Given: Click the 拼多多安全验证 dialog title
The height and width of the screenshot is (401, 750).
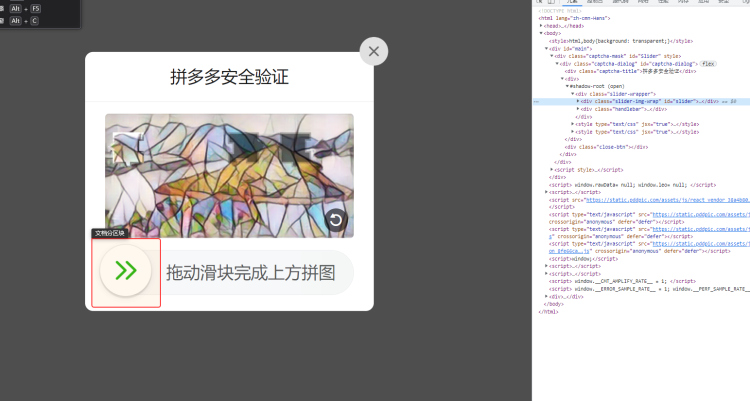Looking at the screenshot, I should 230,77.
